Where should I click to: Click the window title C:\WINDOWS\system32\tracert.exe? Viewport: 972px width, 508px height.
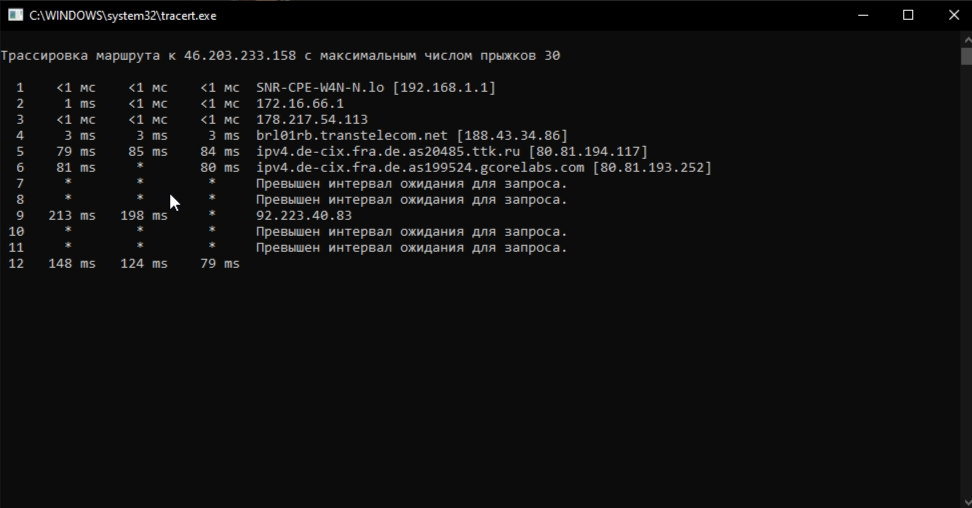(x=122, y=16)
